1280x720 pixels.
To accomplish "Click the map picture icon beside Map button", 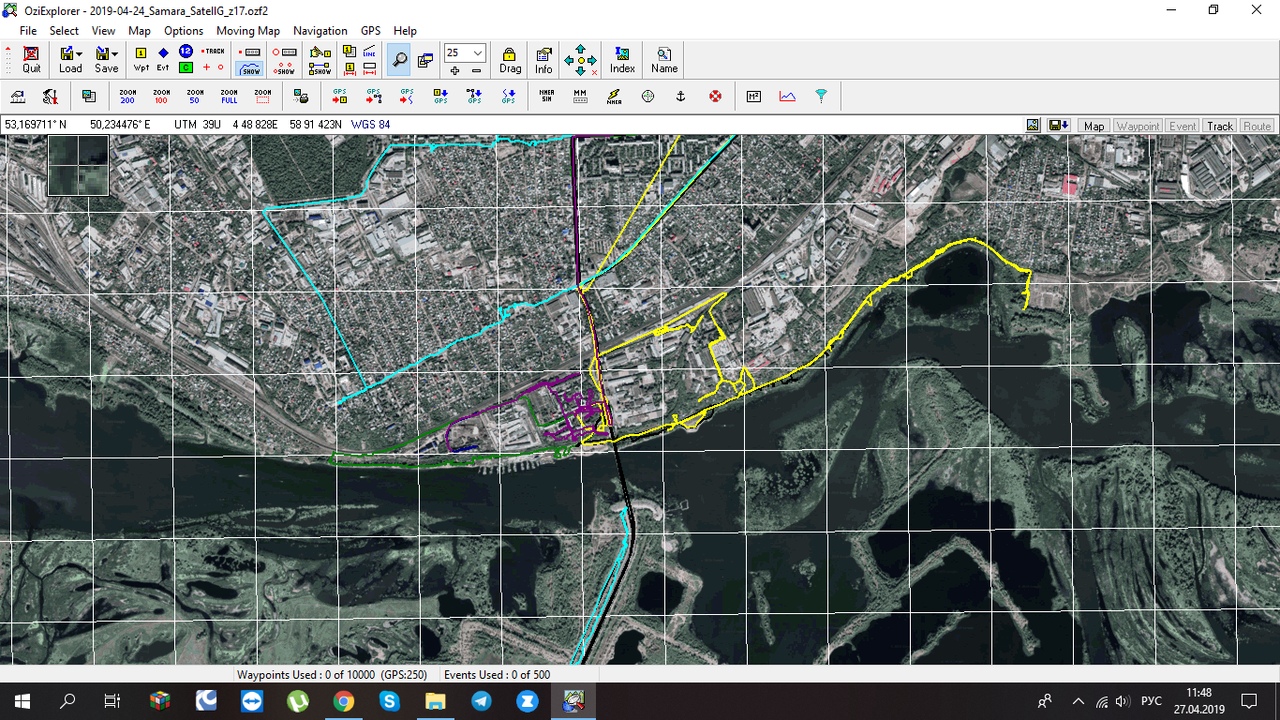I will (1033, 125).
